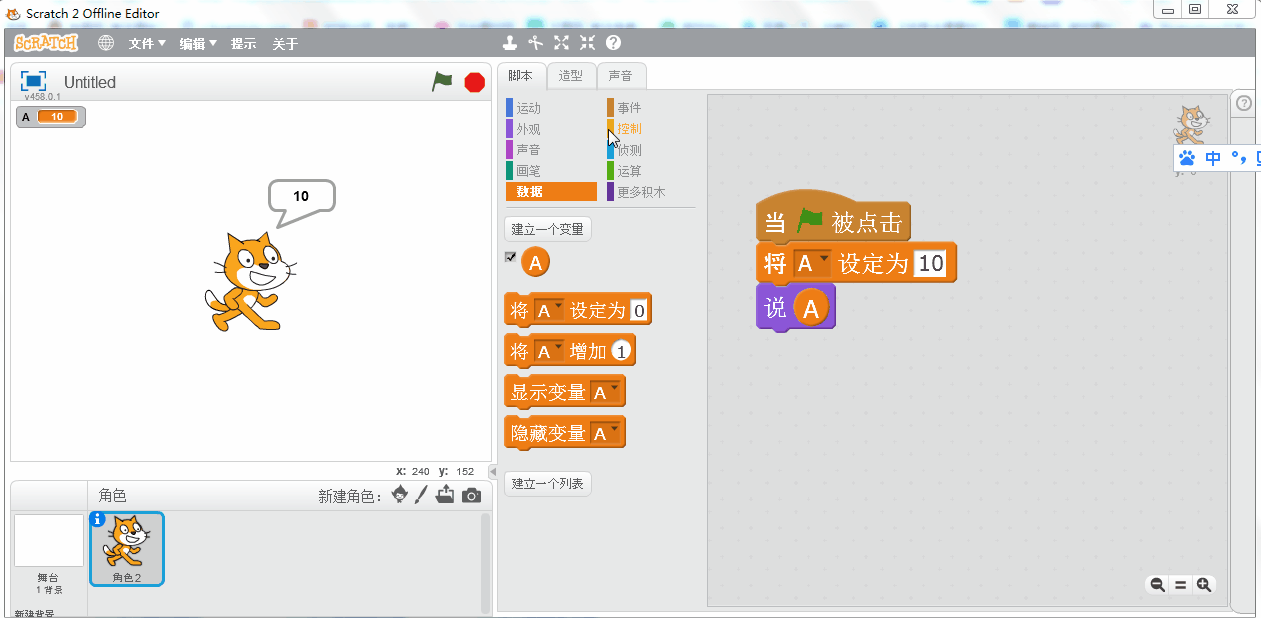The height and width of the screenshot is (618, 1261).
Task: Select the scissors delete tool
Action: tap(536, 43)
